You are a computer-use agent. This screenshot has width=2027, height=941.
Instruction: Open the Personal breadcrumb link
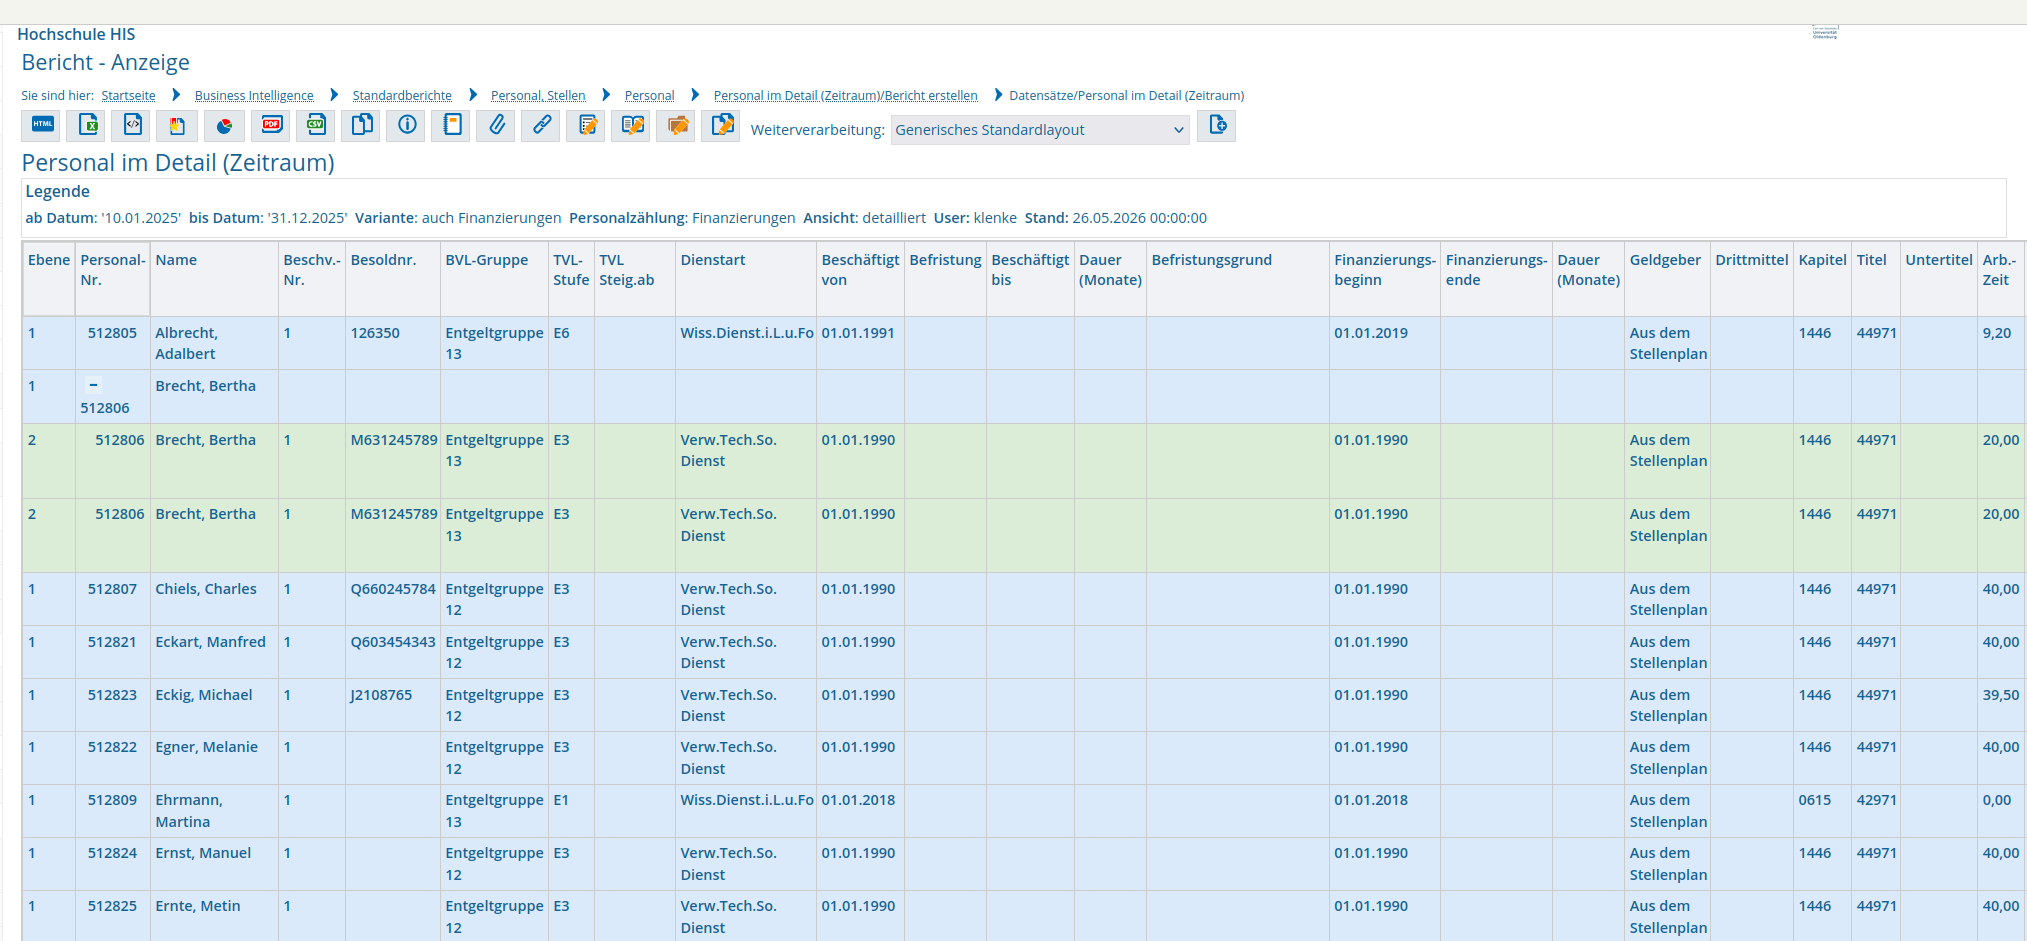(x=649, y=96)
